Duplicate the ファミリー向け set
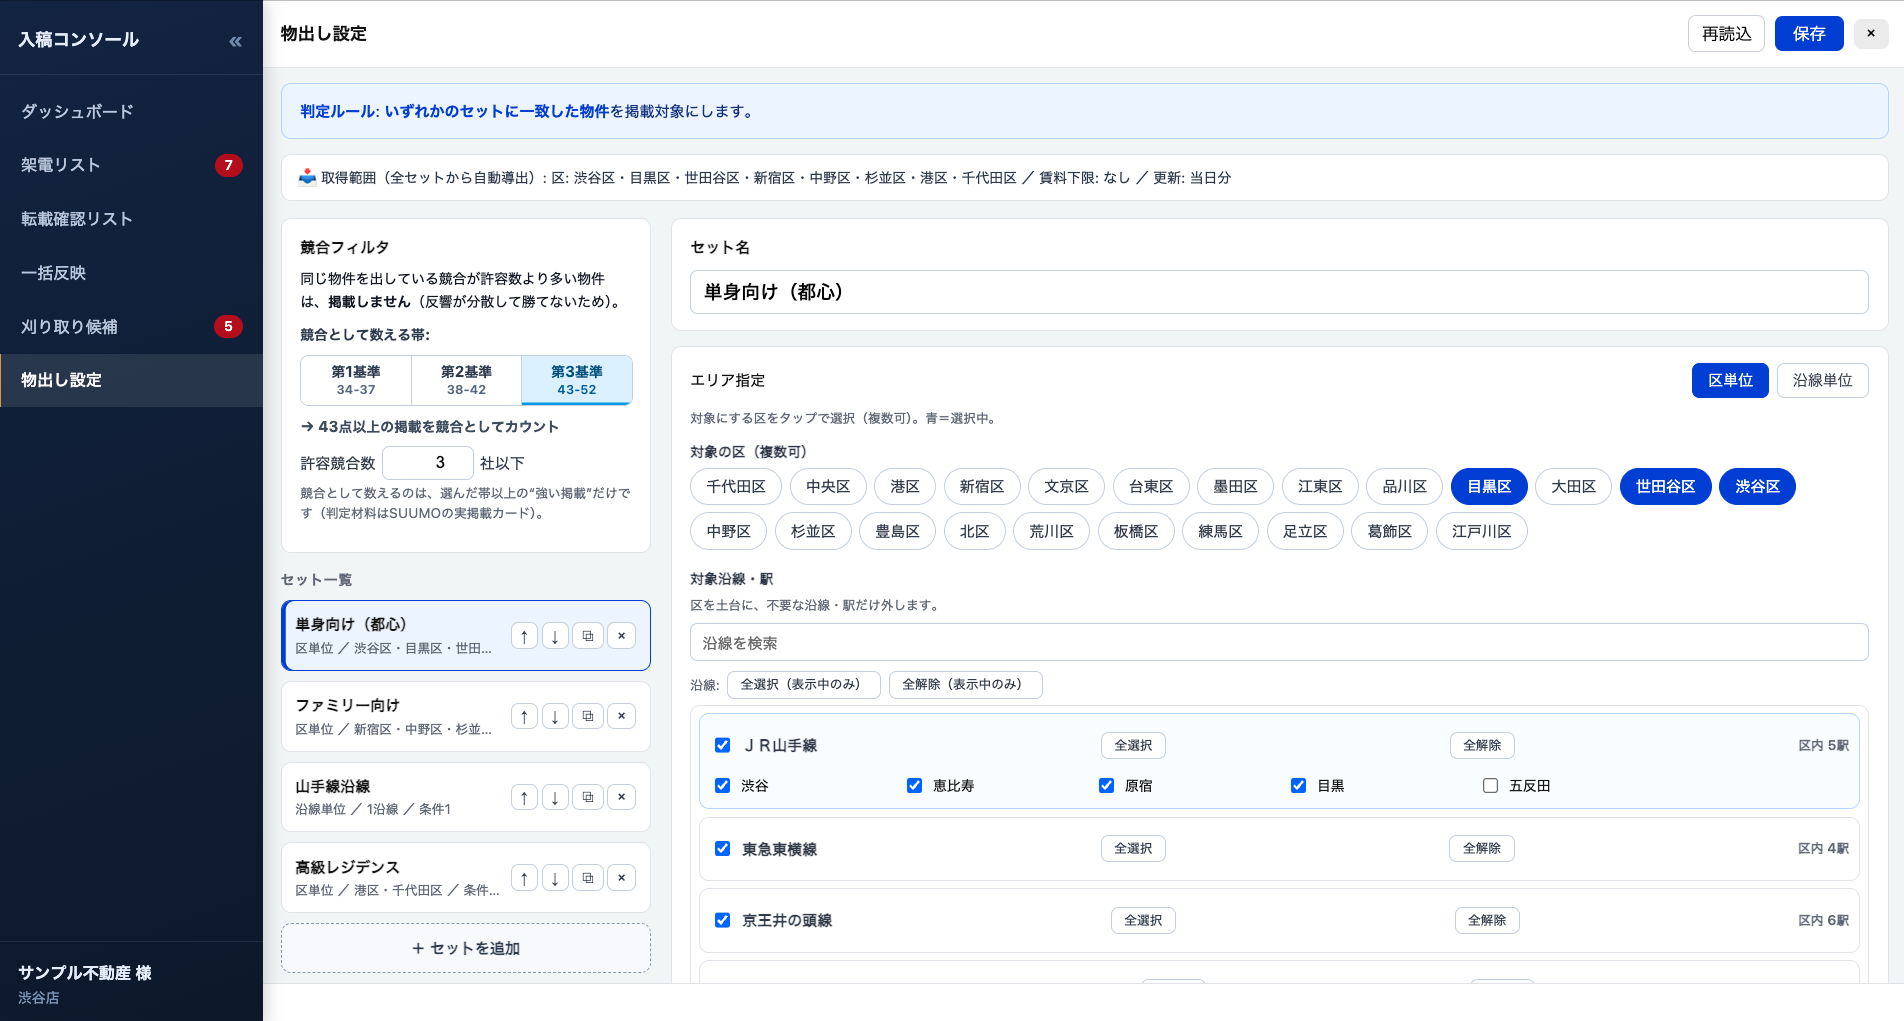 pos(588,716)
